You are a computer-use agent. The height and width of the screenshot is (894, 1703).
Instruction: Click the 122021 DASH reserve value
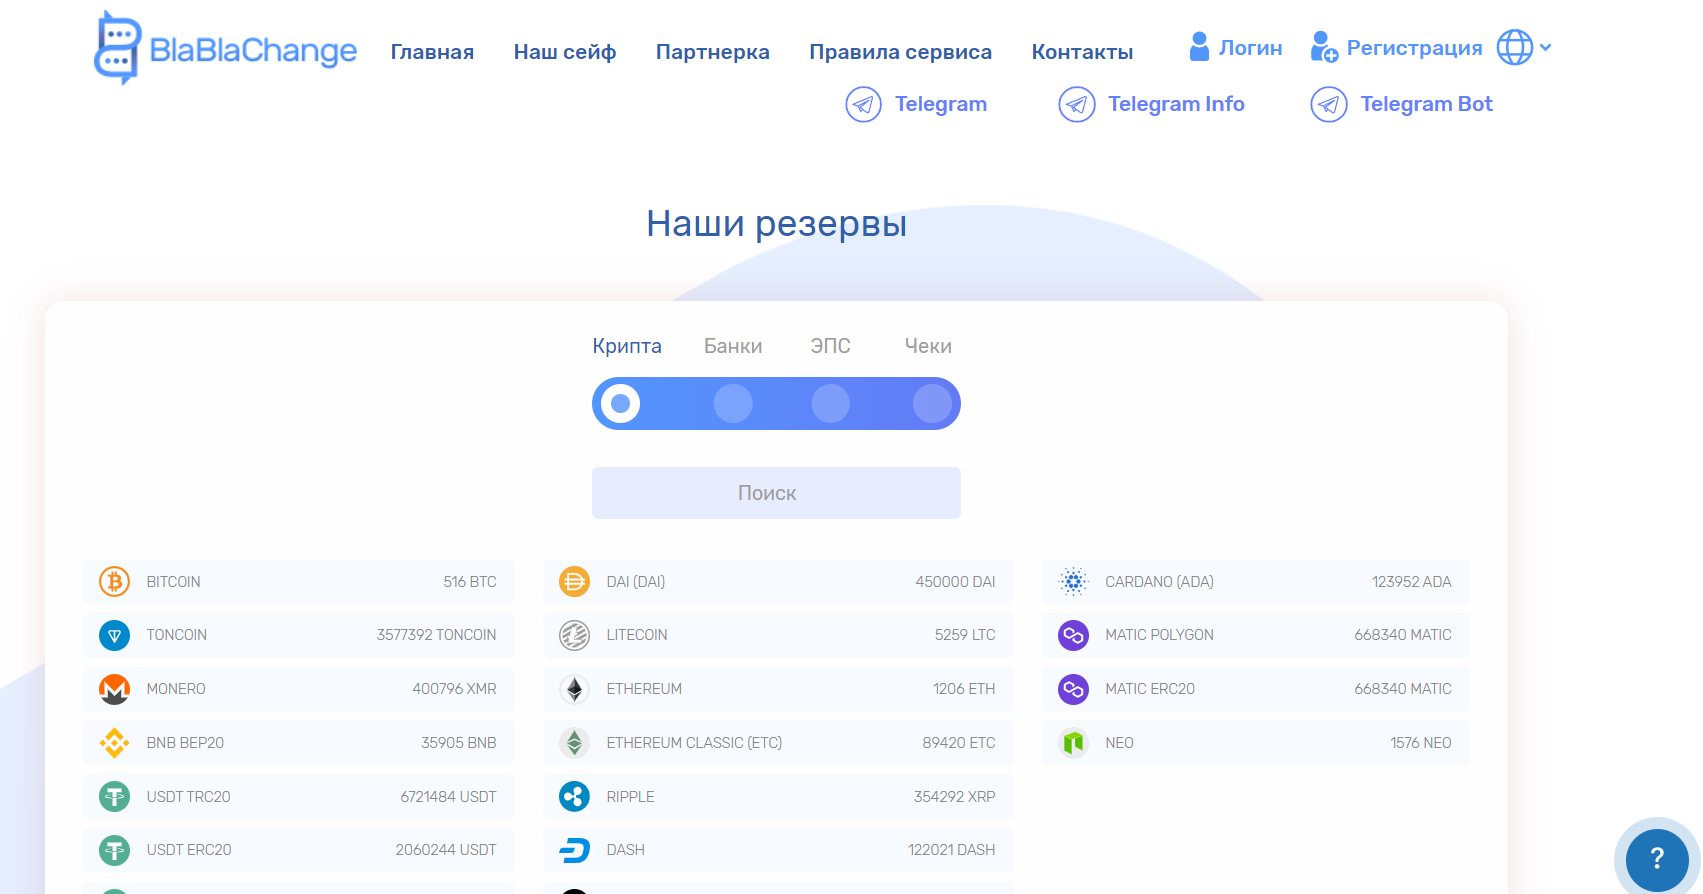952,850
